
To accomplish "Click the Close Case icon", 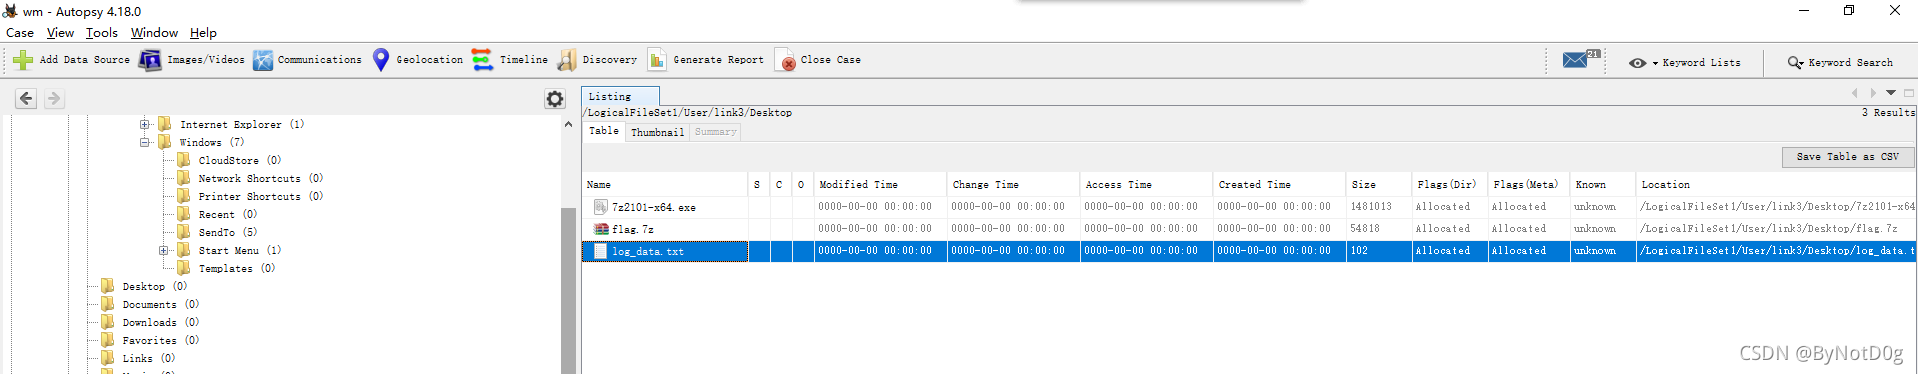I will pyautogui.click(x=785, y=61).
